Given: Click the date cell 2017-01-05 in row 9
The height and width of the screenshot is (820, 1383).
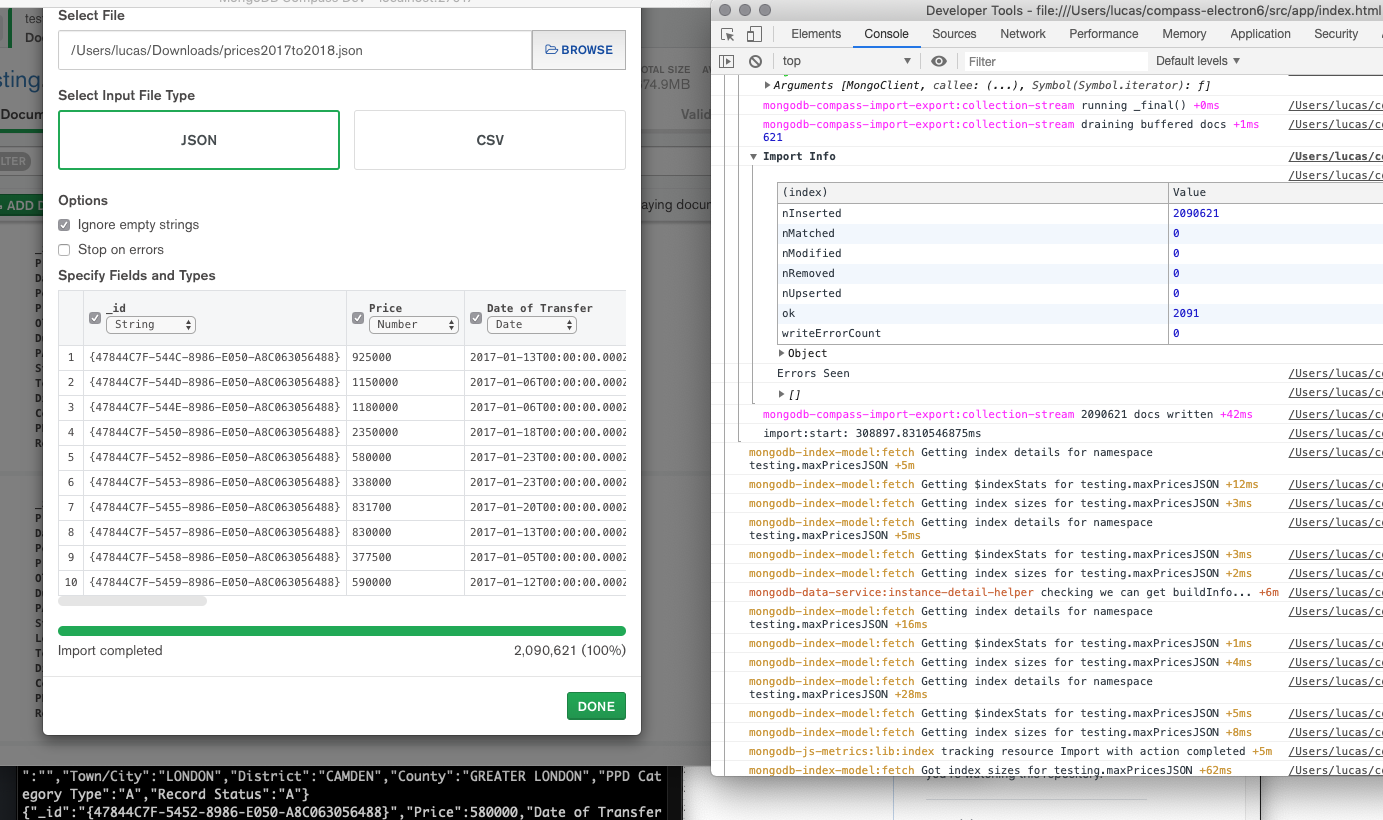Looking at the screenshot, I should click(546, 557).
